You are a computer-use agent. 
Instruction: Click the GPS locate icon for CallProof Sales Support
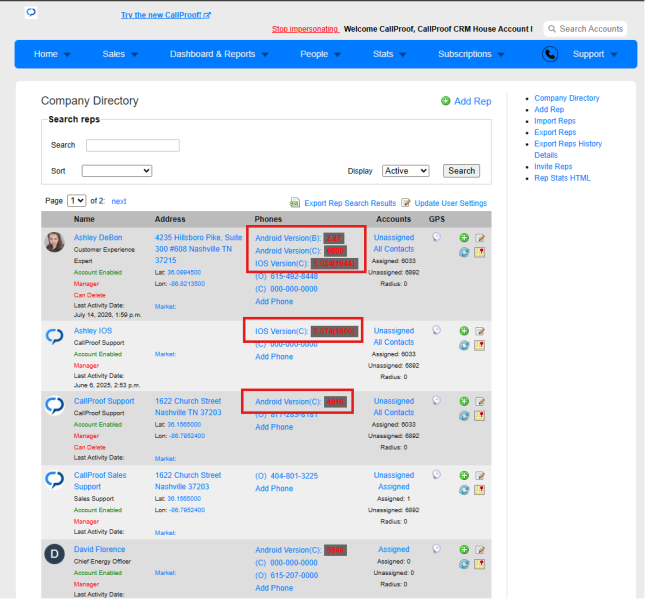tap(436, 475)
